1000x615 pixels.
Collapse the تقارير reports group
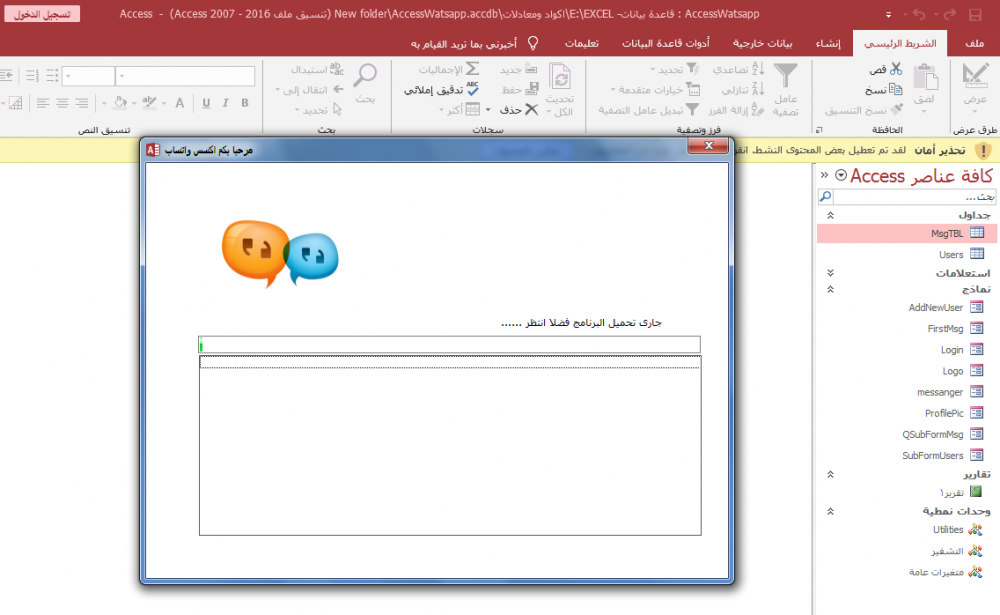[830, 475]
